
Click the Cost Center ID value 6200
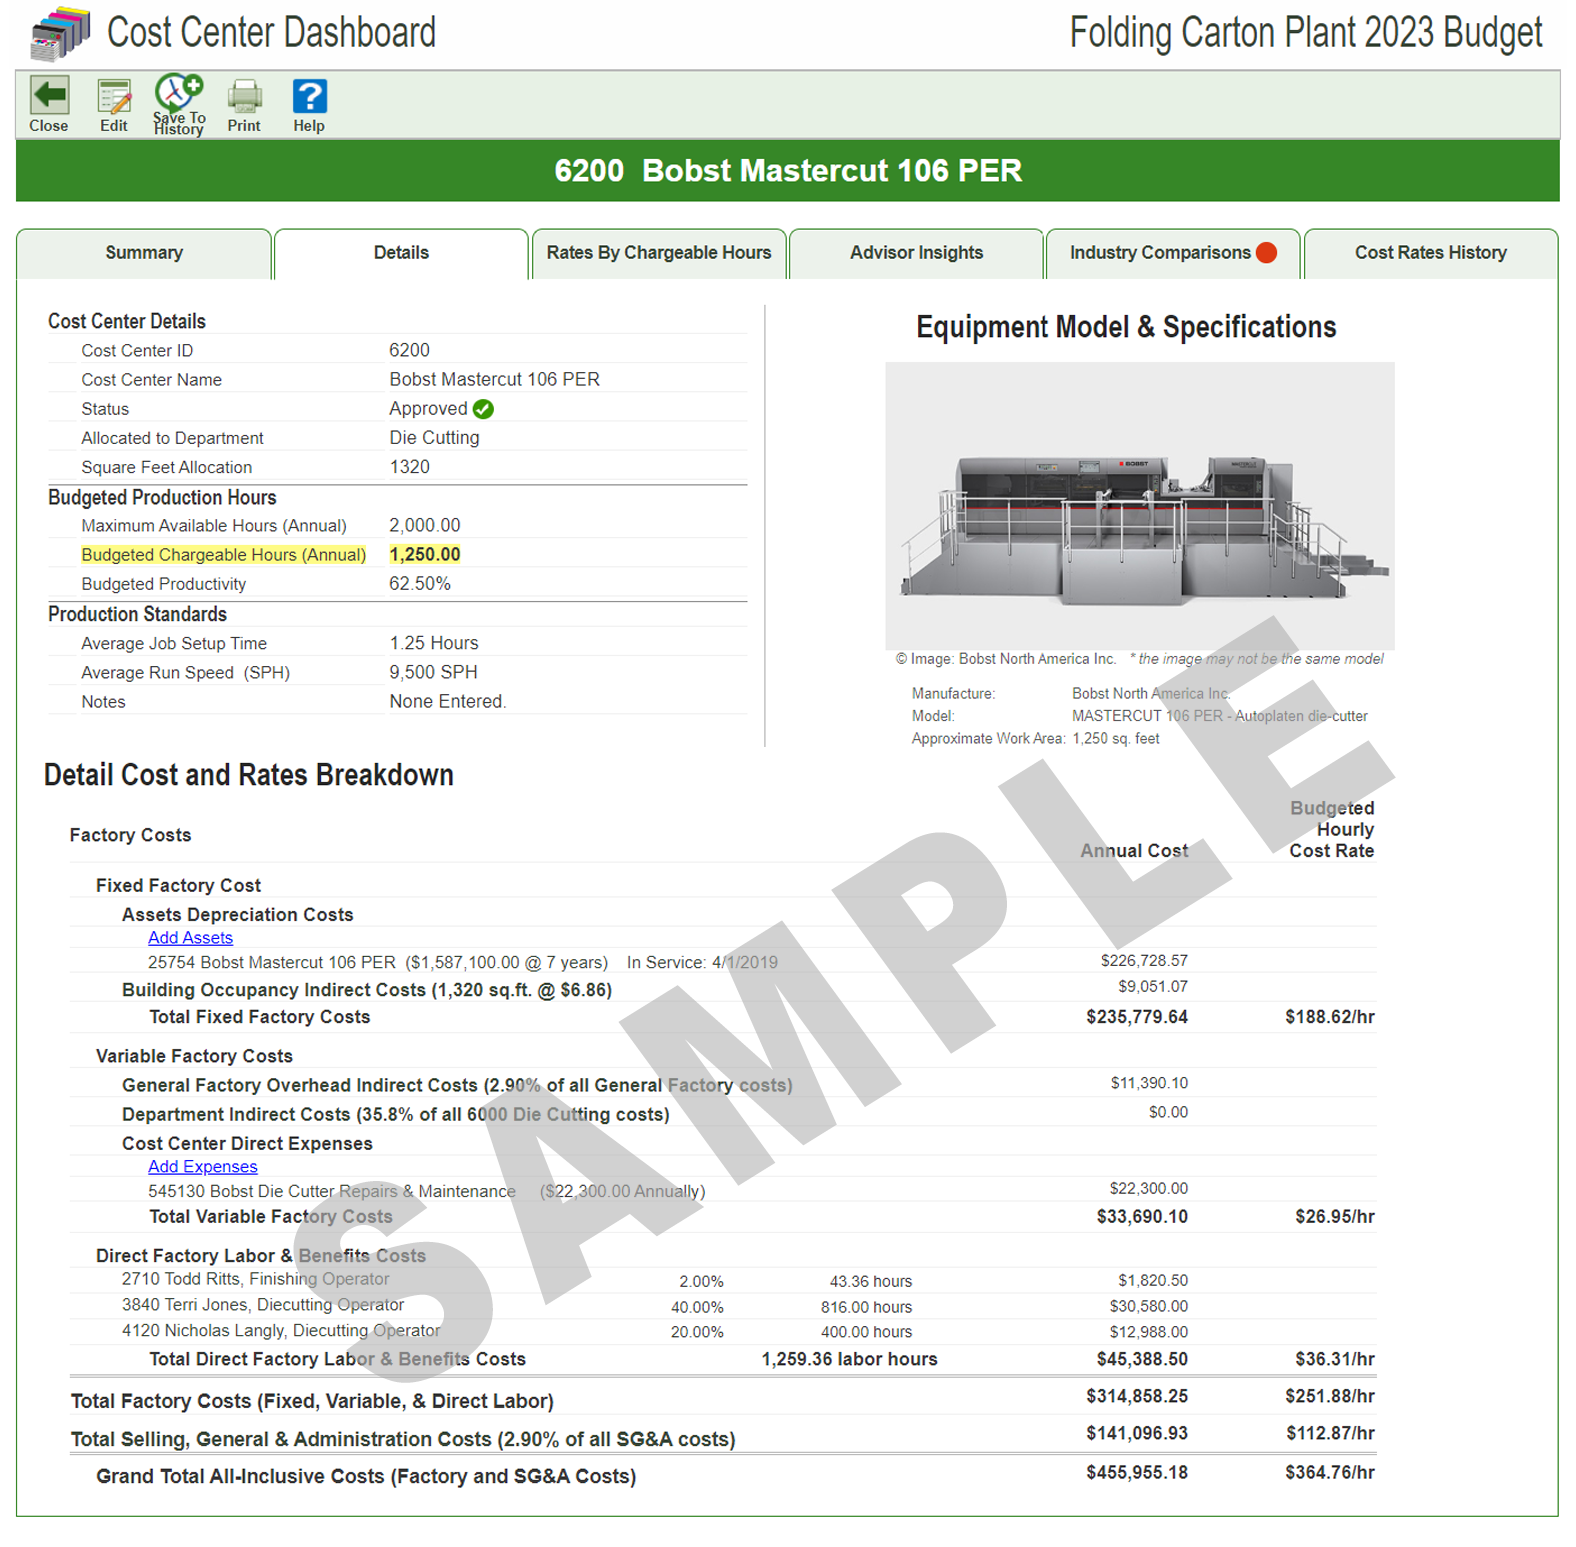tap(409, 350)
